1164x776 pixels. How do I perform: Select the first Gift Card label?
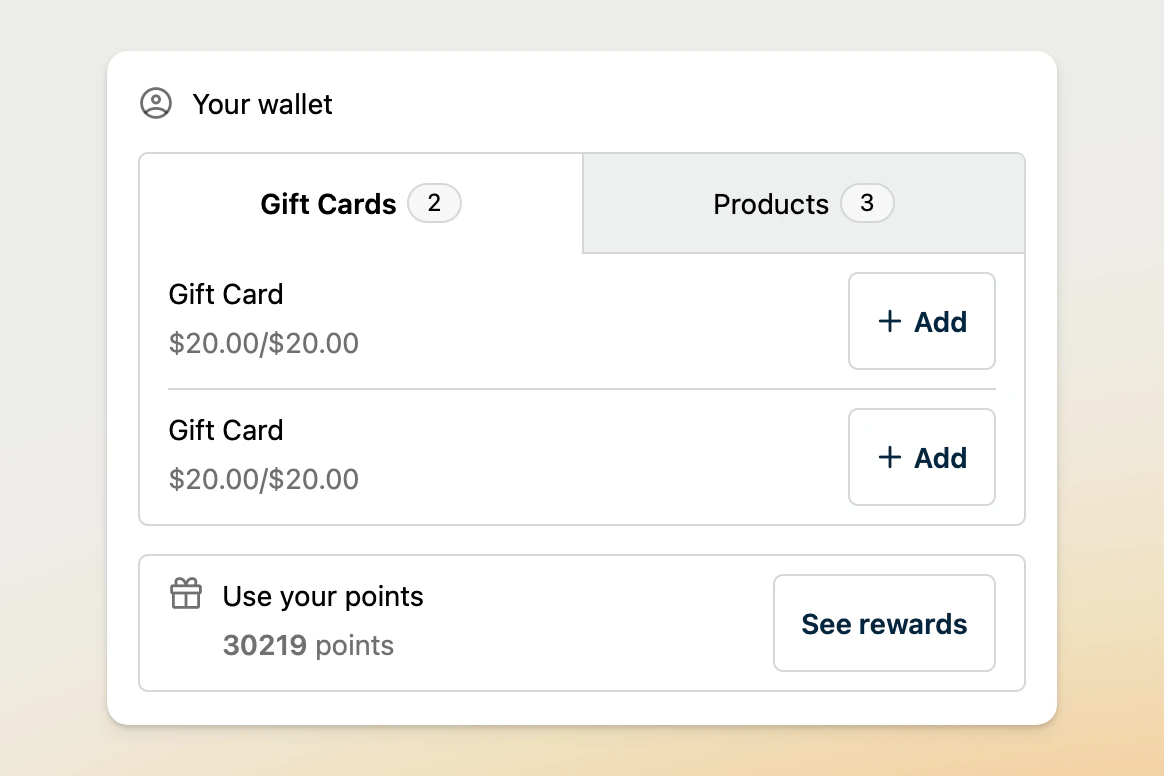click(x=226, y=294)
